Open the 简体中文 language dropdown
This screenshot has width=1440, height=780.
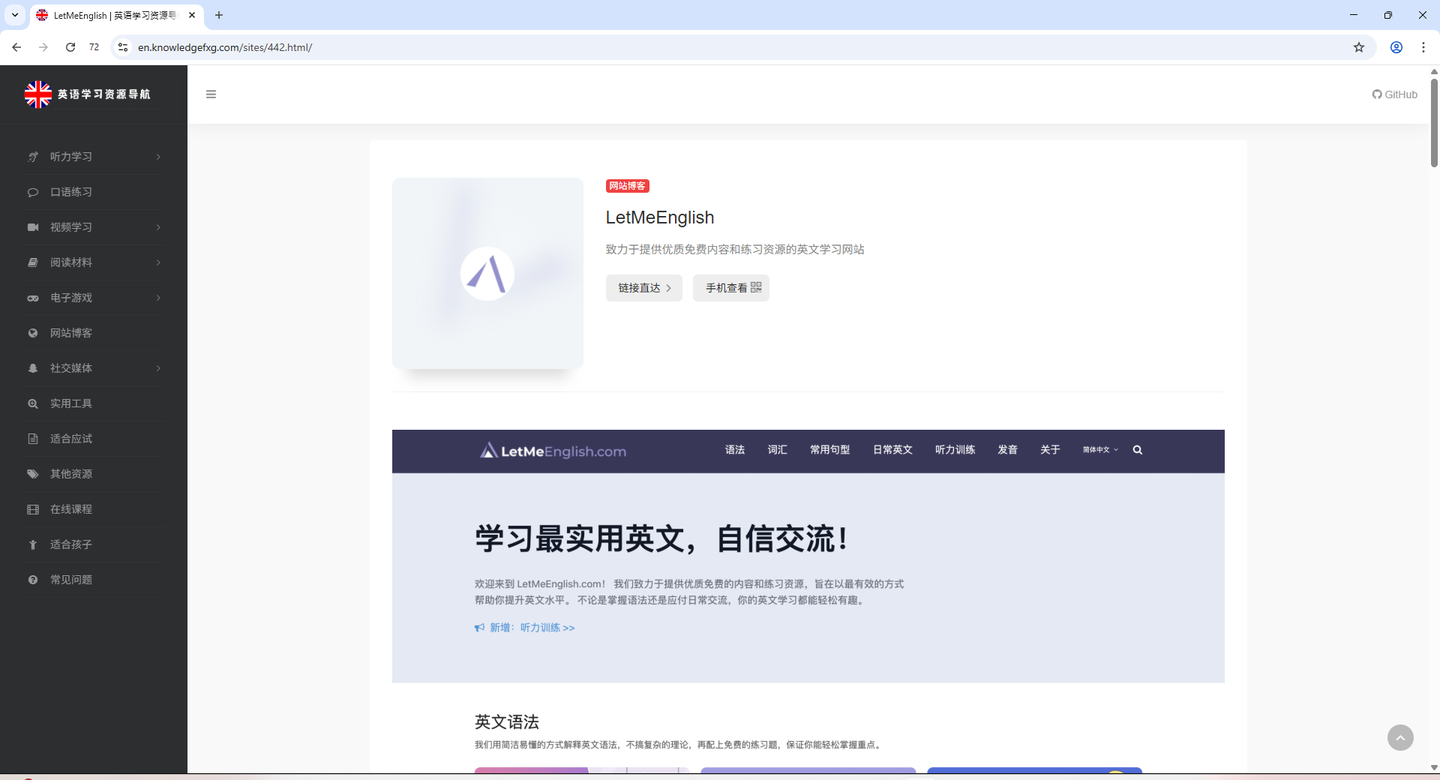[1100, 450]
